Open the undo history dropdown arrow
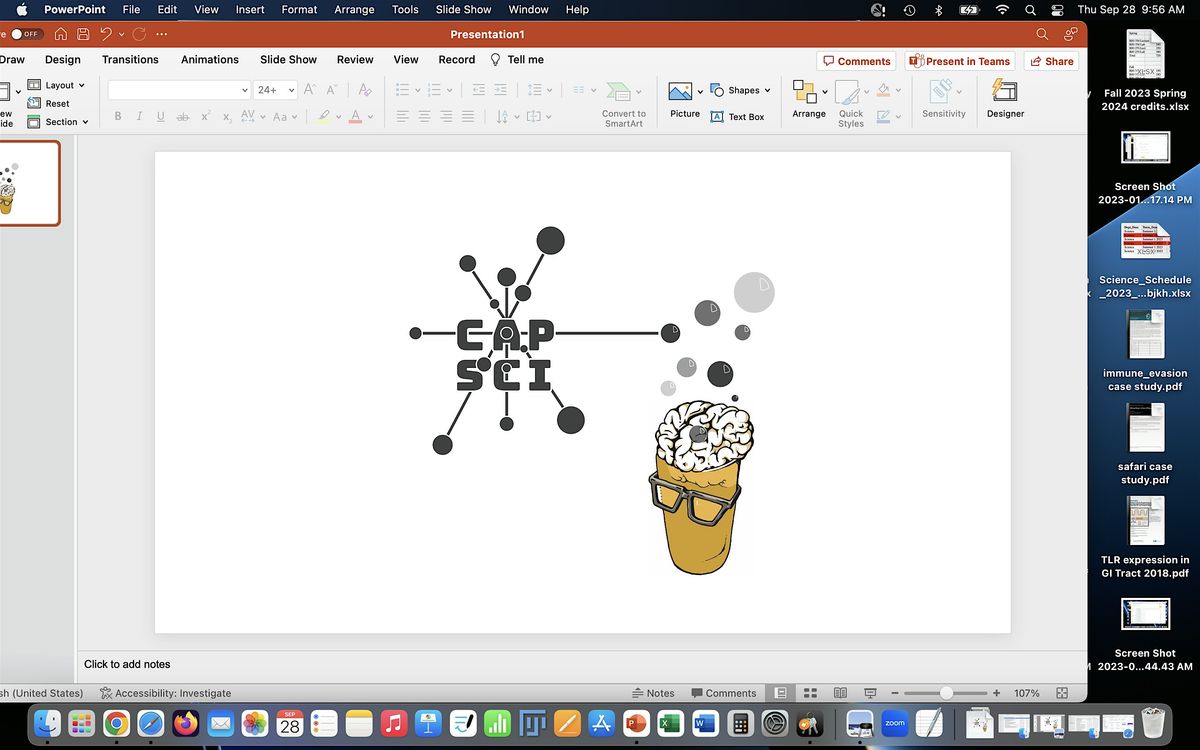This screenshot has width=1200, height=750. pos(121,34)
